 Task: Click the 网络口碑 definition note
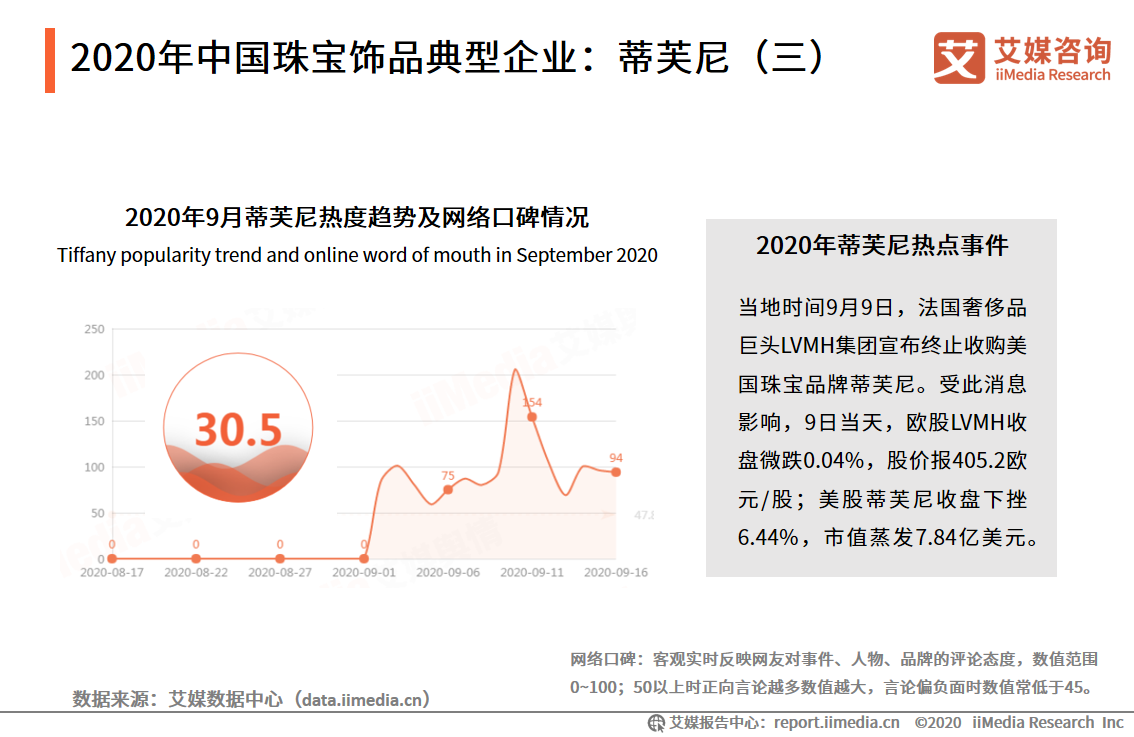coord(834,673)
